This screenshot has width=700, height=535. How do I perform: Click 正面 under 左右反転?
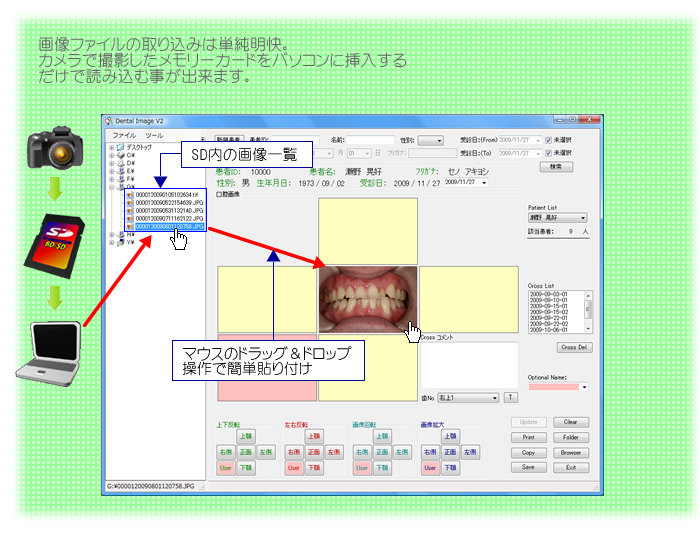(x=314, y=452)
